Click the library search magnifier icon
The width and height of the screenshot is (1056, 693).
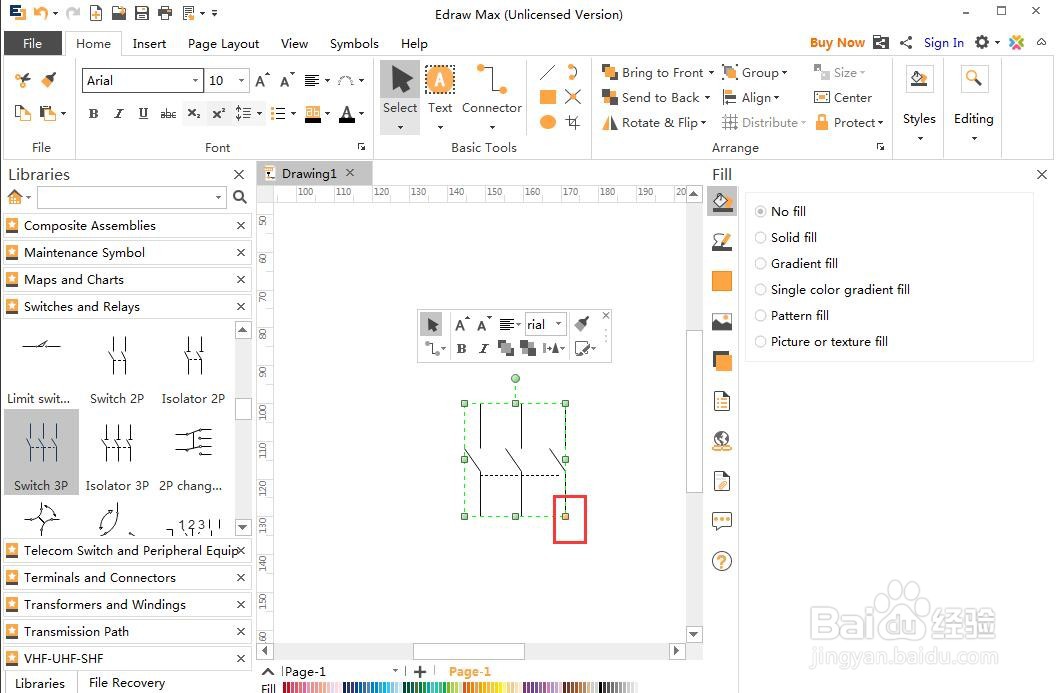point(240,197)
